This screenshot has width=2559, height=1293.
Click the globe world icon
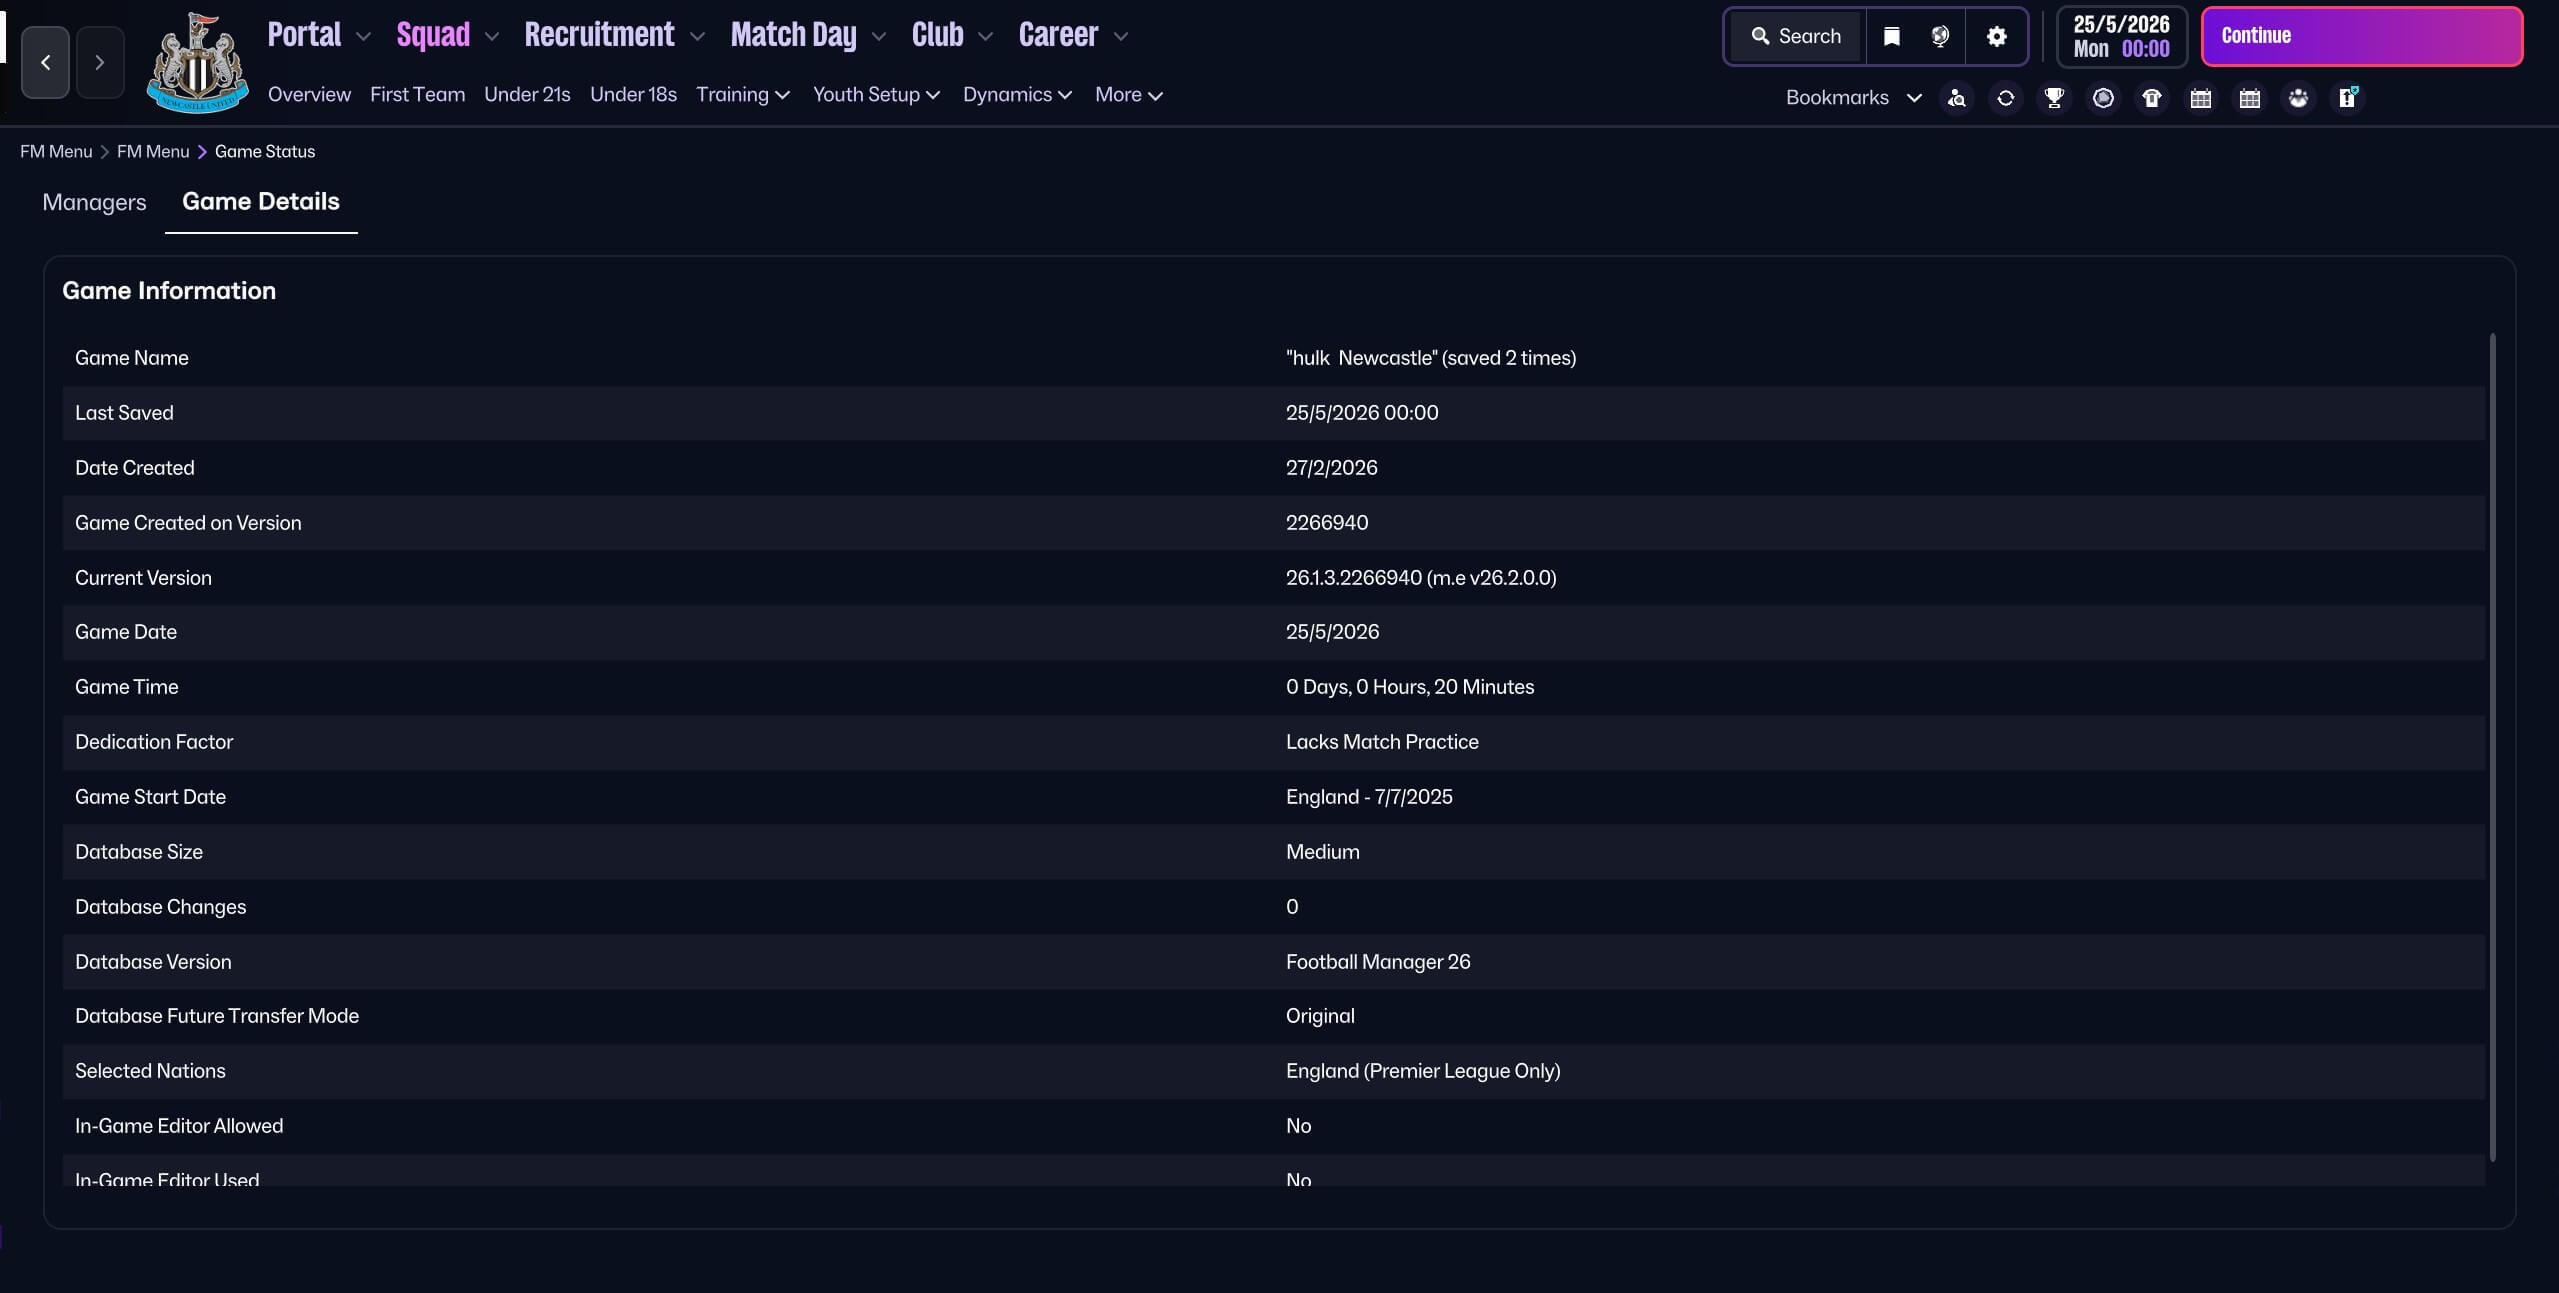pos(1940,37)
